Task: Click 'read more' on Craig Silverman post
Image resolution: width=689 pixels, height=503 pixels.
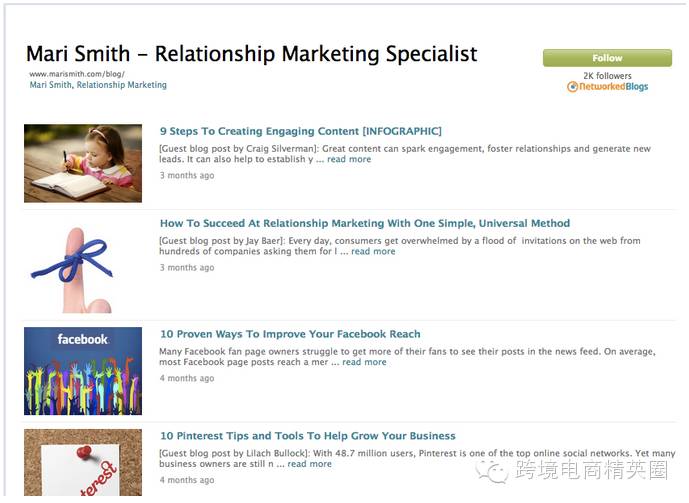Action: click(349, 159)
